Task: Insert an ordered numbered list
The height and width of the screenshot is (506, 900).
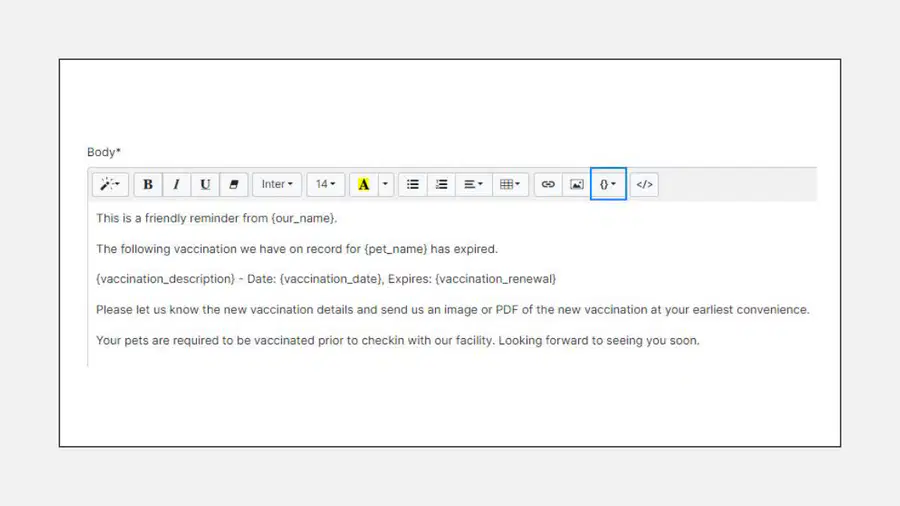Action: click(441, 184)
